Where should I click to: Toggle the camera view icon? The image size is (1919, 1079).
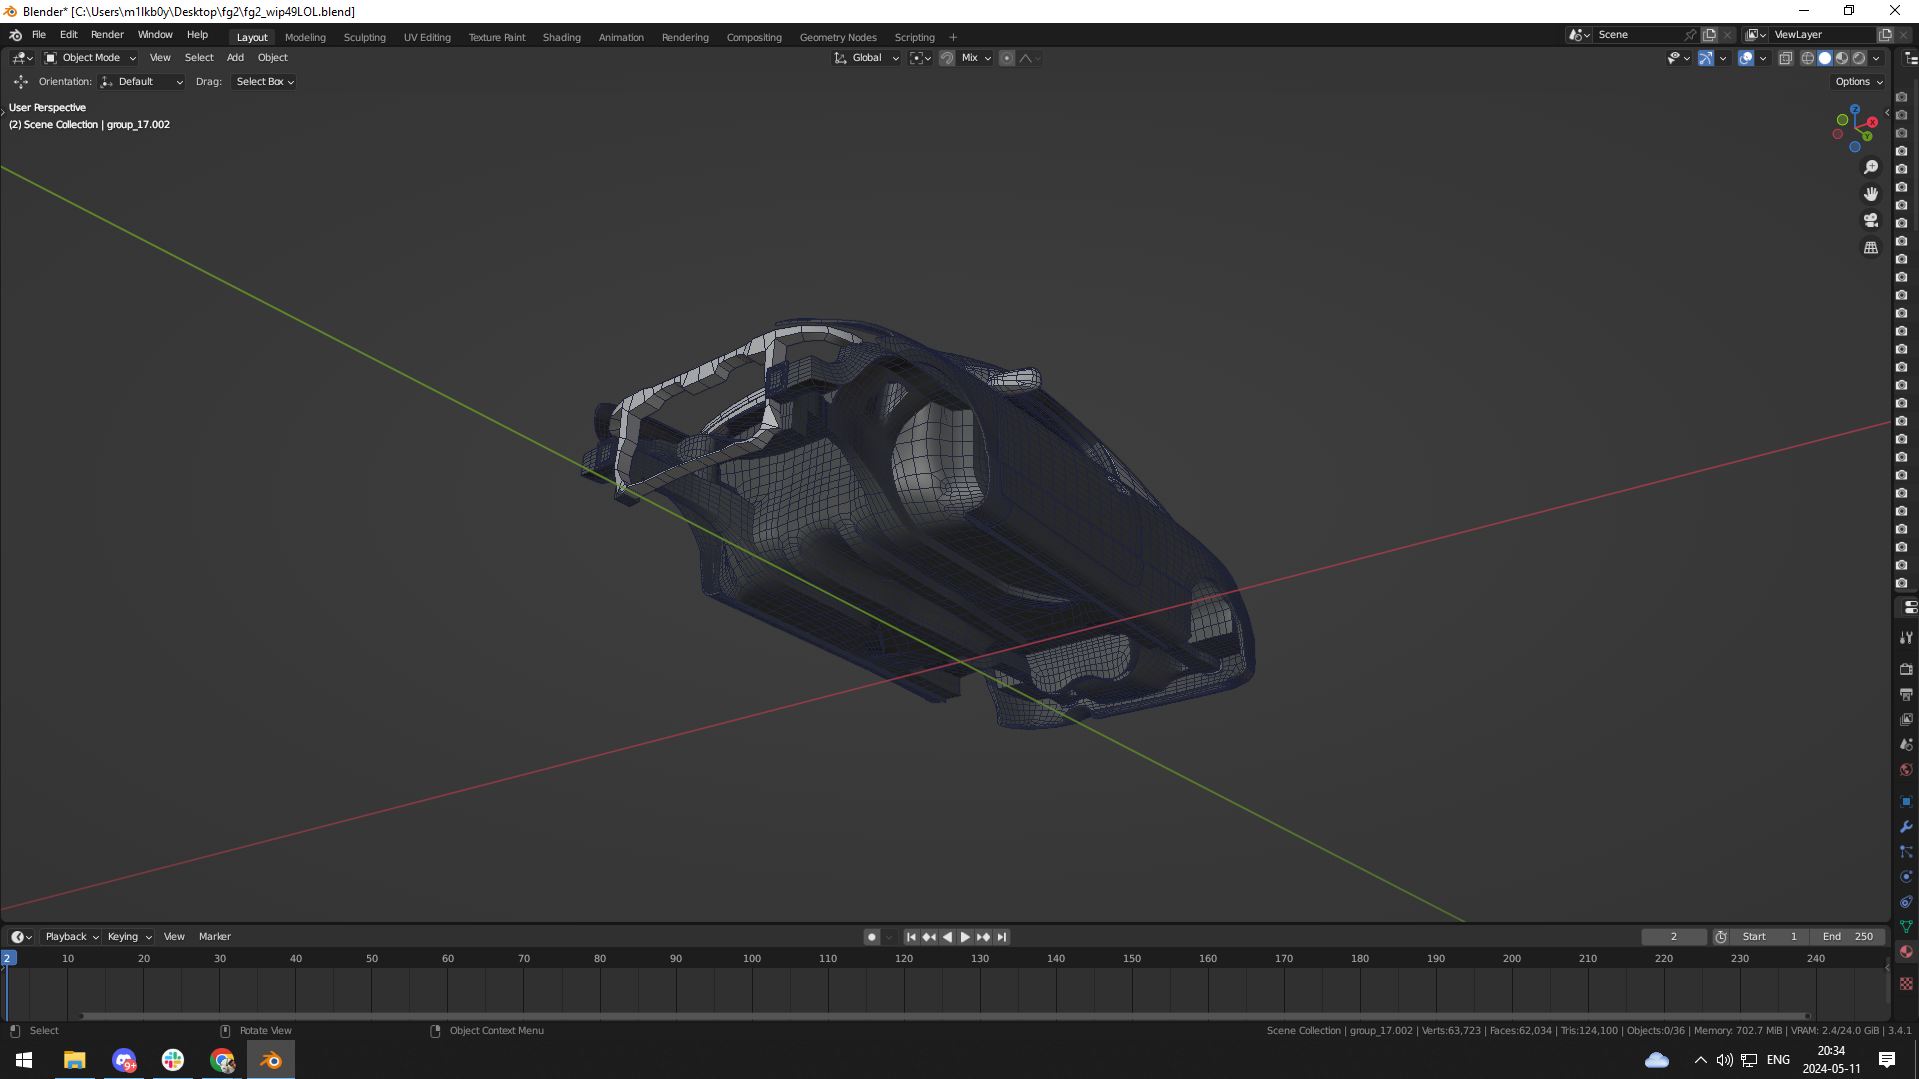point(1870,221)
